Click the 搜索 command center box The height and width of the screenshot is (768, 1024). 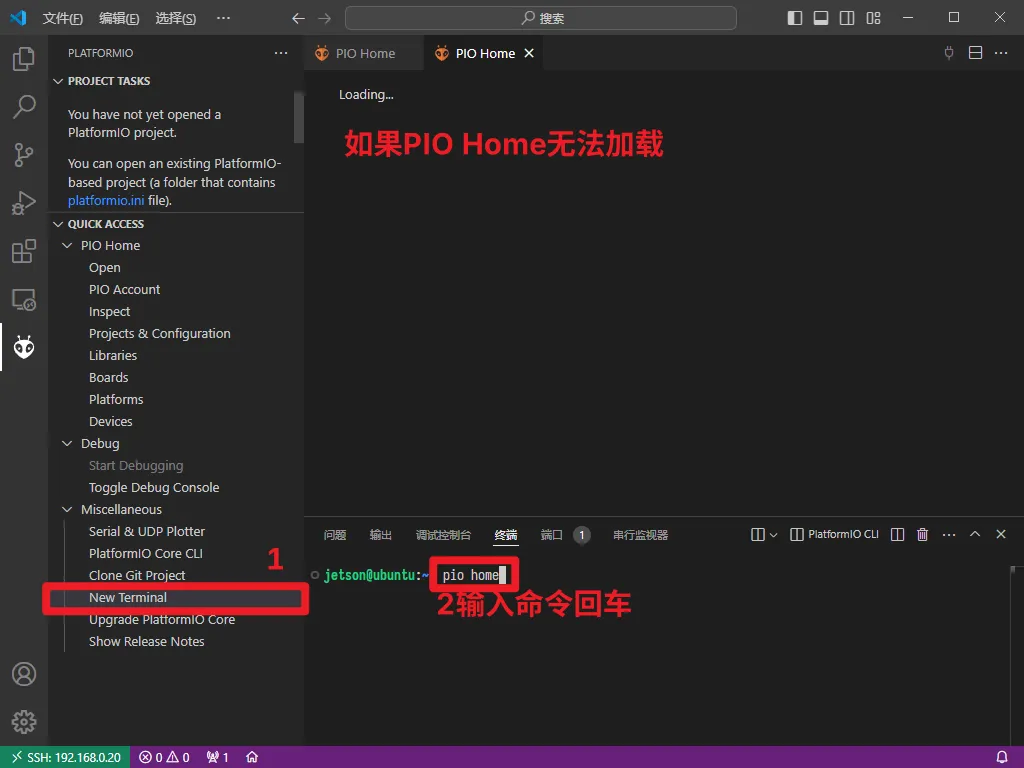[541, 18]
